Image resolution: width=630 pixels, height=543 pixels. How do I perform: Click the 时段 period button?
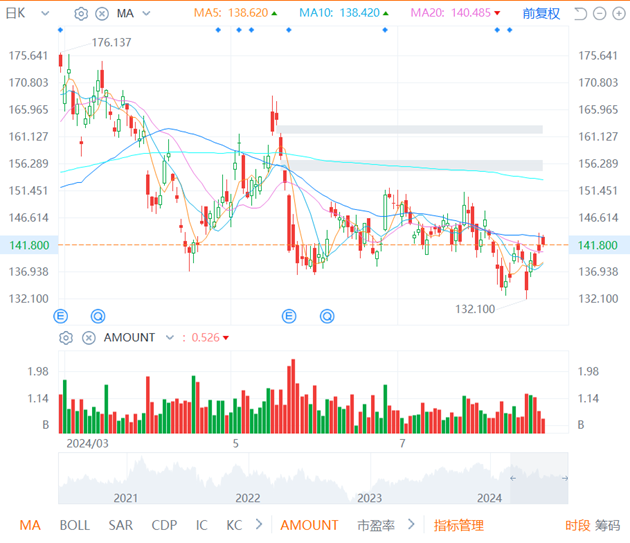click(577, 525)
